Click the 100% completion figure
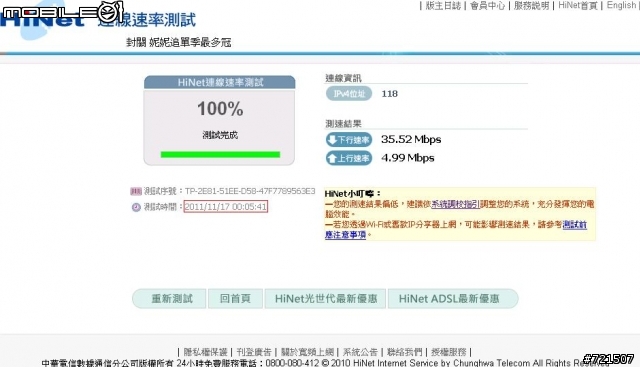The height and width of the screenshot is (367, 640). [220, 109]
